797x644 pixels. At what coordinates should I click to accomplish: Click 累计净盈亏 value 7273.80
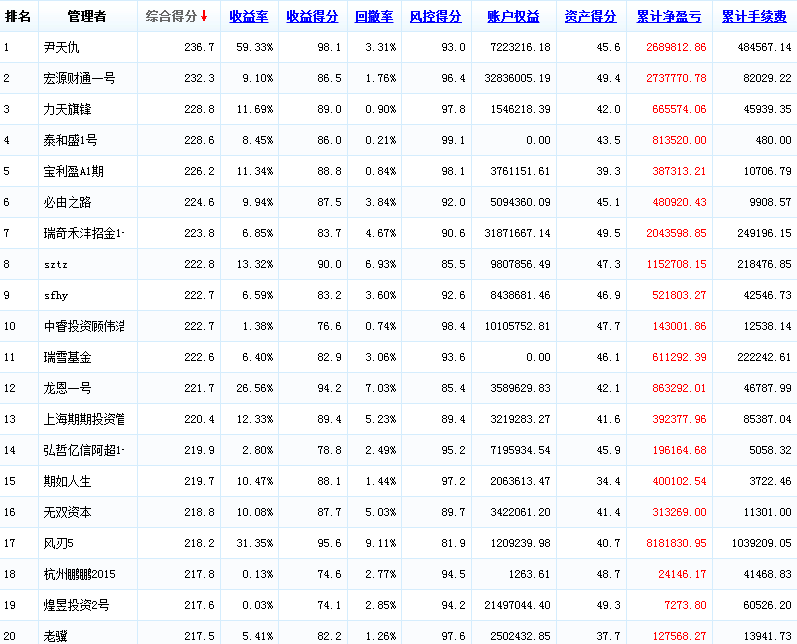[x=685, y=605]
